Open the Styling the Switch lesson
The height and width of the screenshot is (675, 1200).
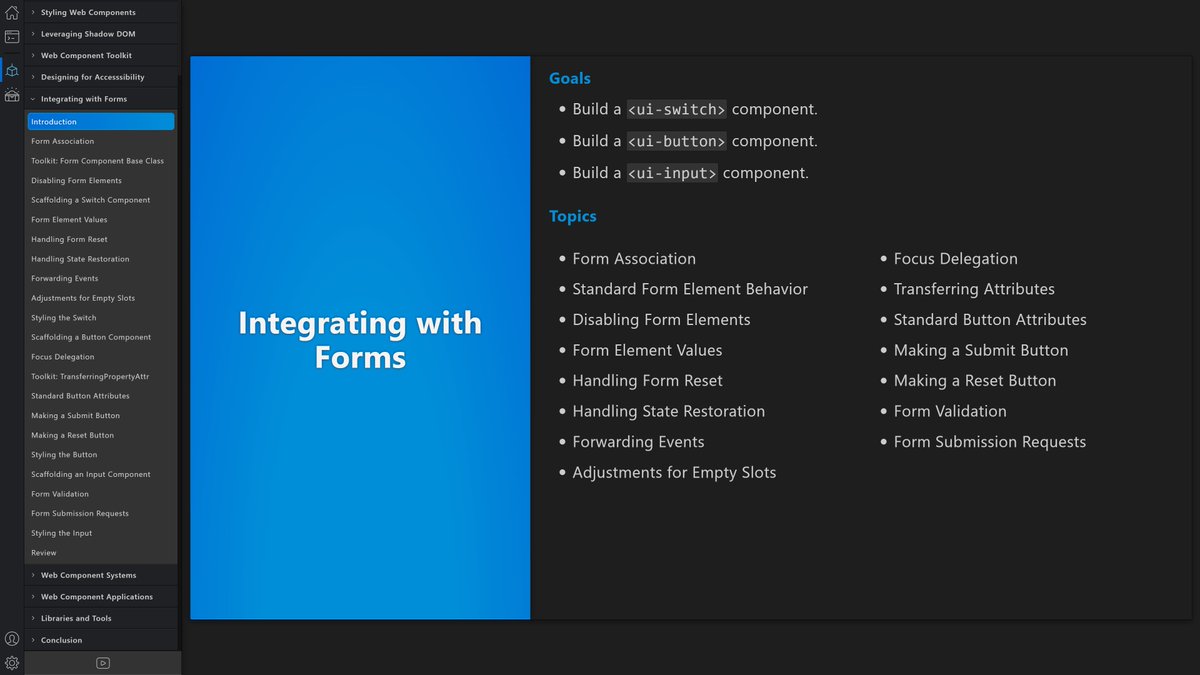coord(101,318)
